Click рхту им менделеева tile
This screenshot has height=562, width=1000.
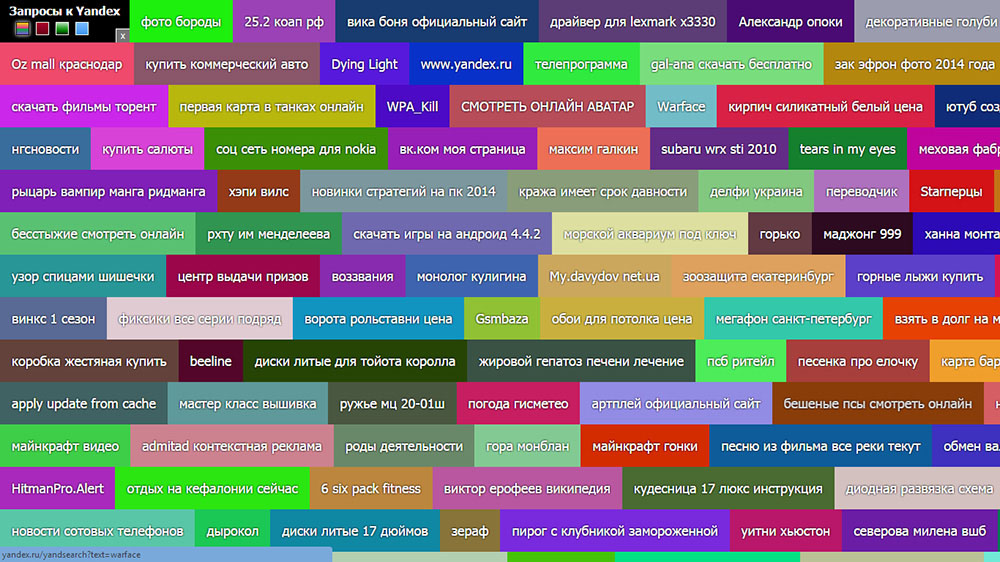pos(268,233)
